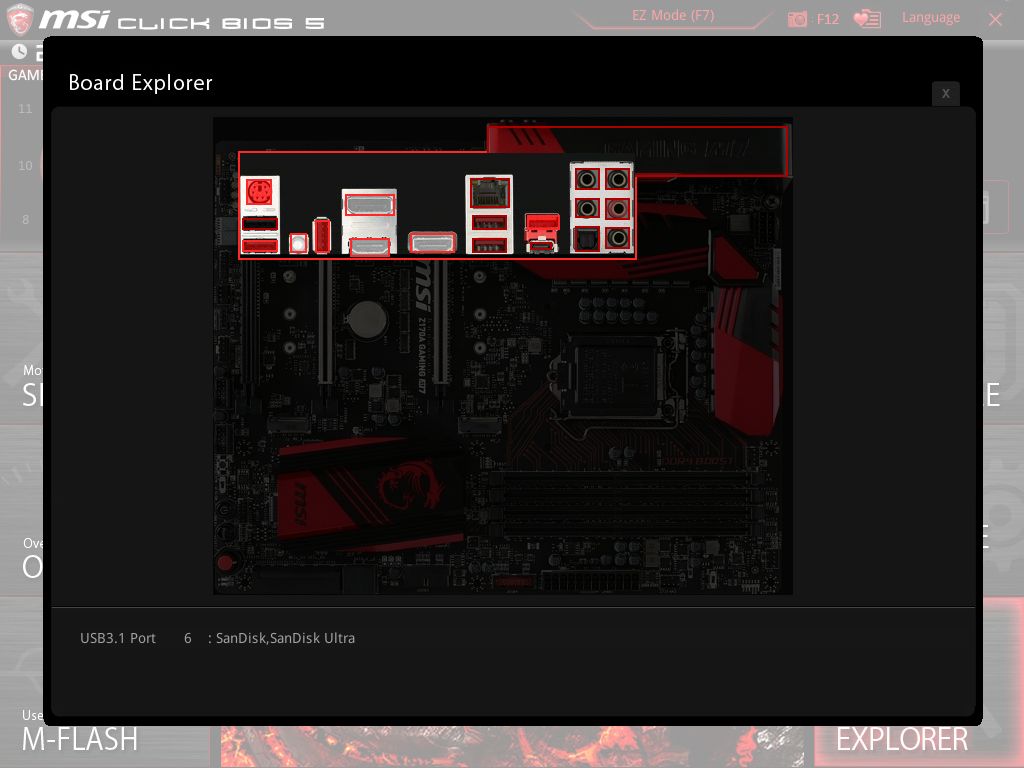
Task: Open the Language selector in the BIOS header
Action: click(931, 18)
